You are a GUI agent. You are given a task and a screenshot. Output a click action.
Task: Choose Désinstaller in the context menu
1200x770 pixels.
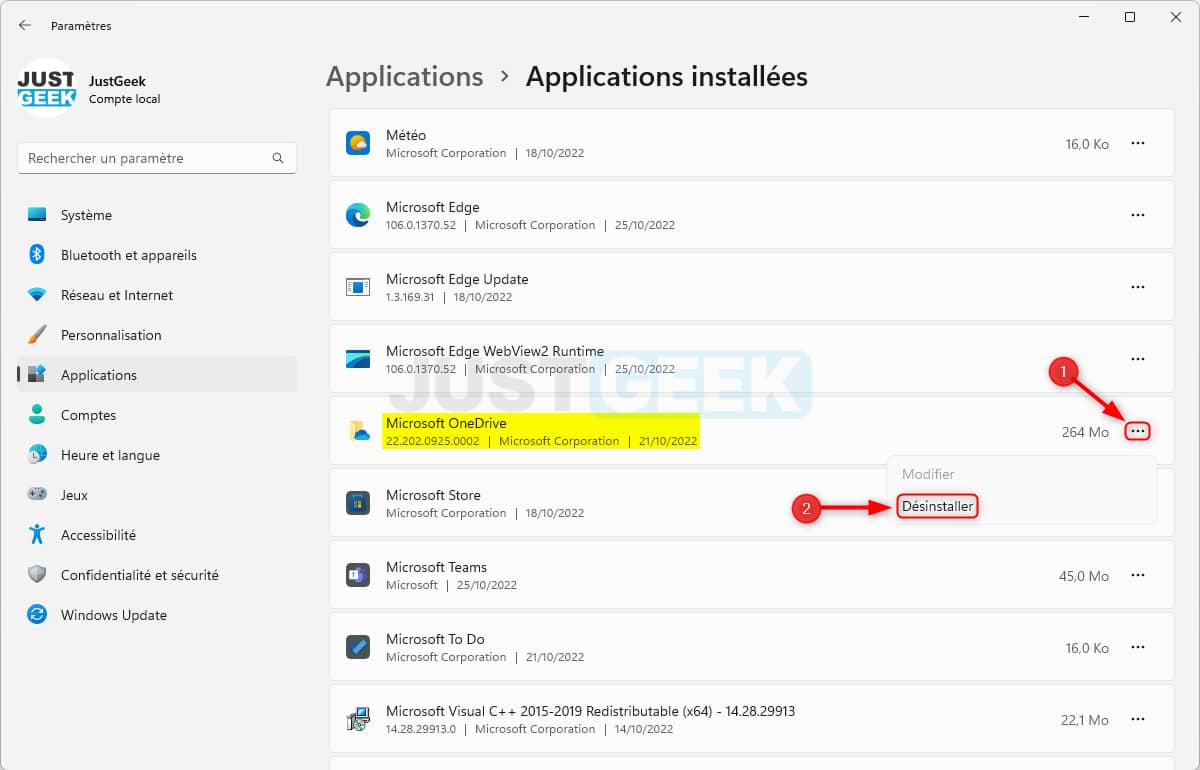(x=937, y=507)
